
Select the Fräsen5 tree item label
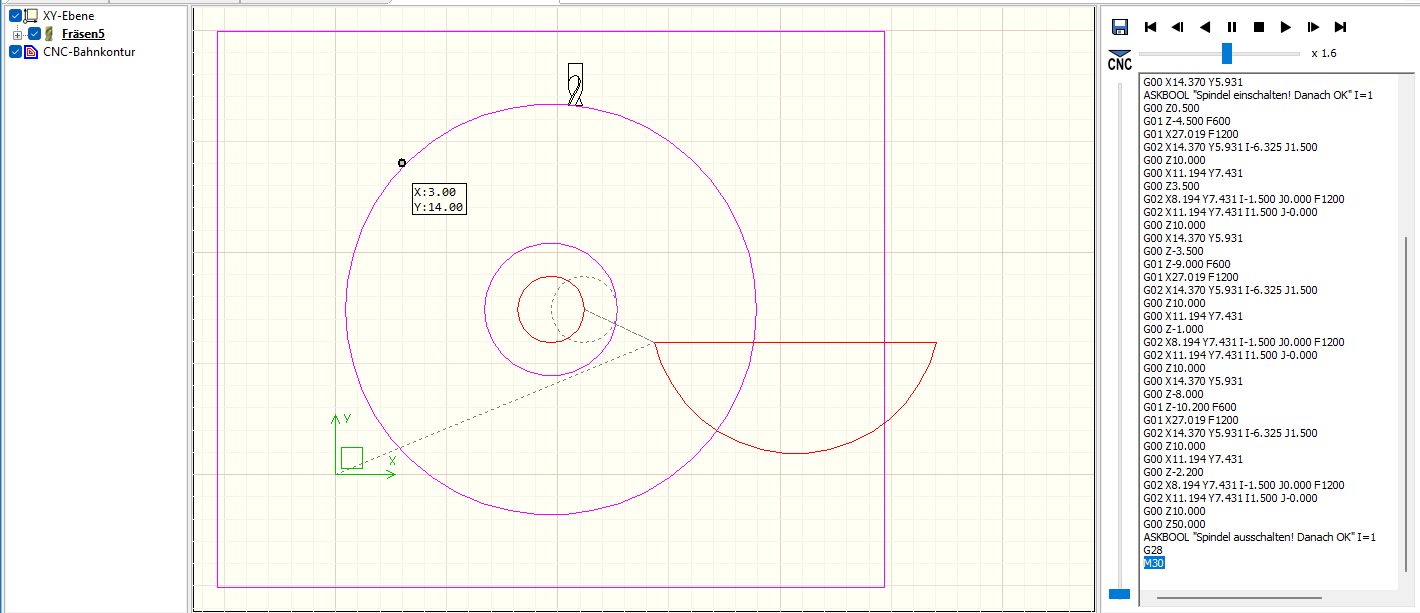(x=83, y=34)
